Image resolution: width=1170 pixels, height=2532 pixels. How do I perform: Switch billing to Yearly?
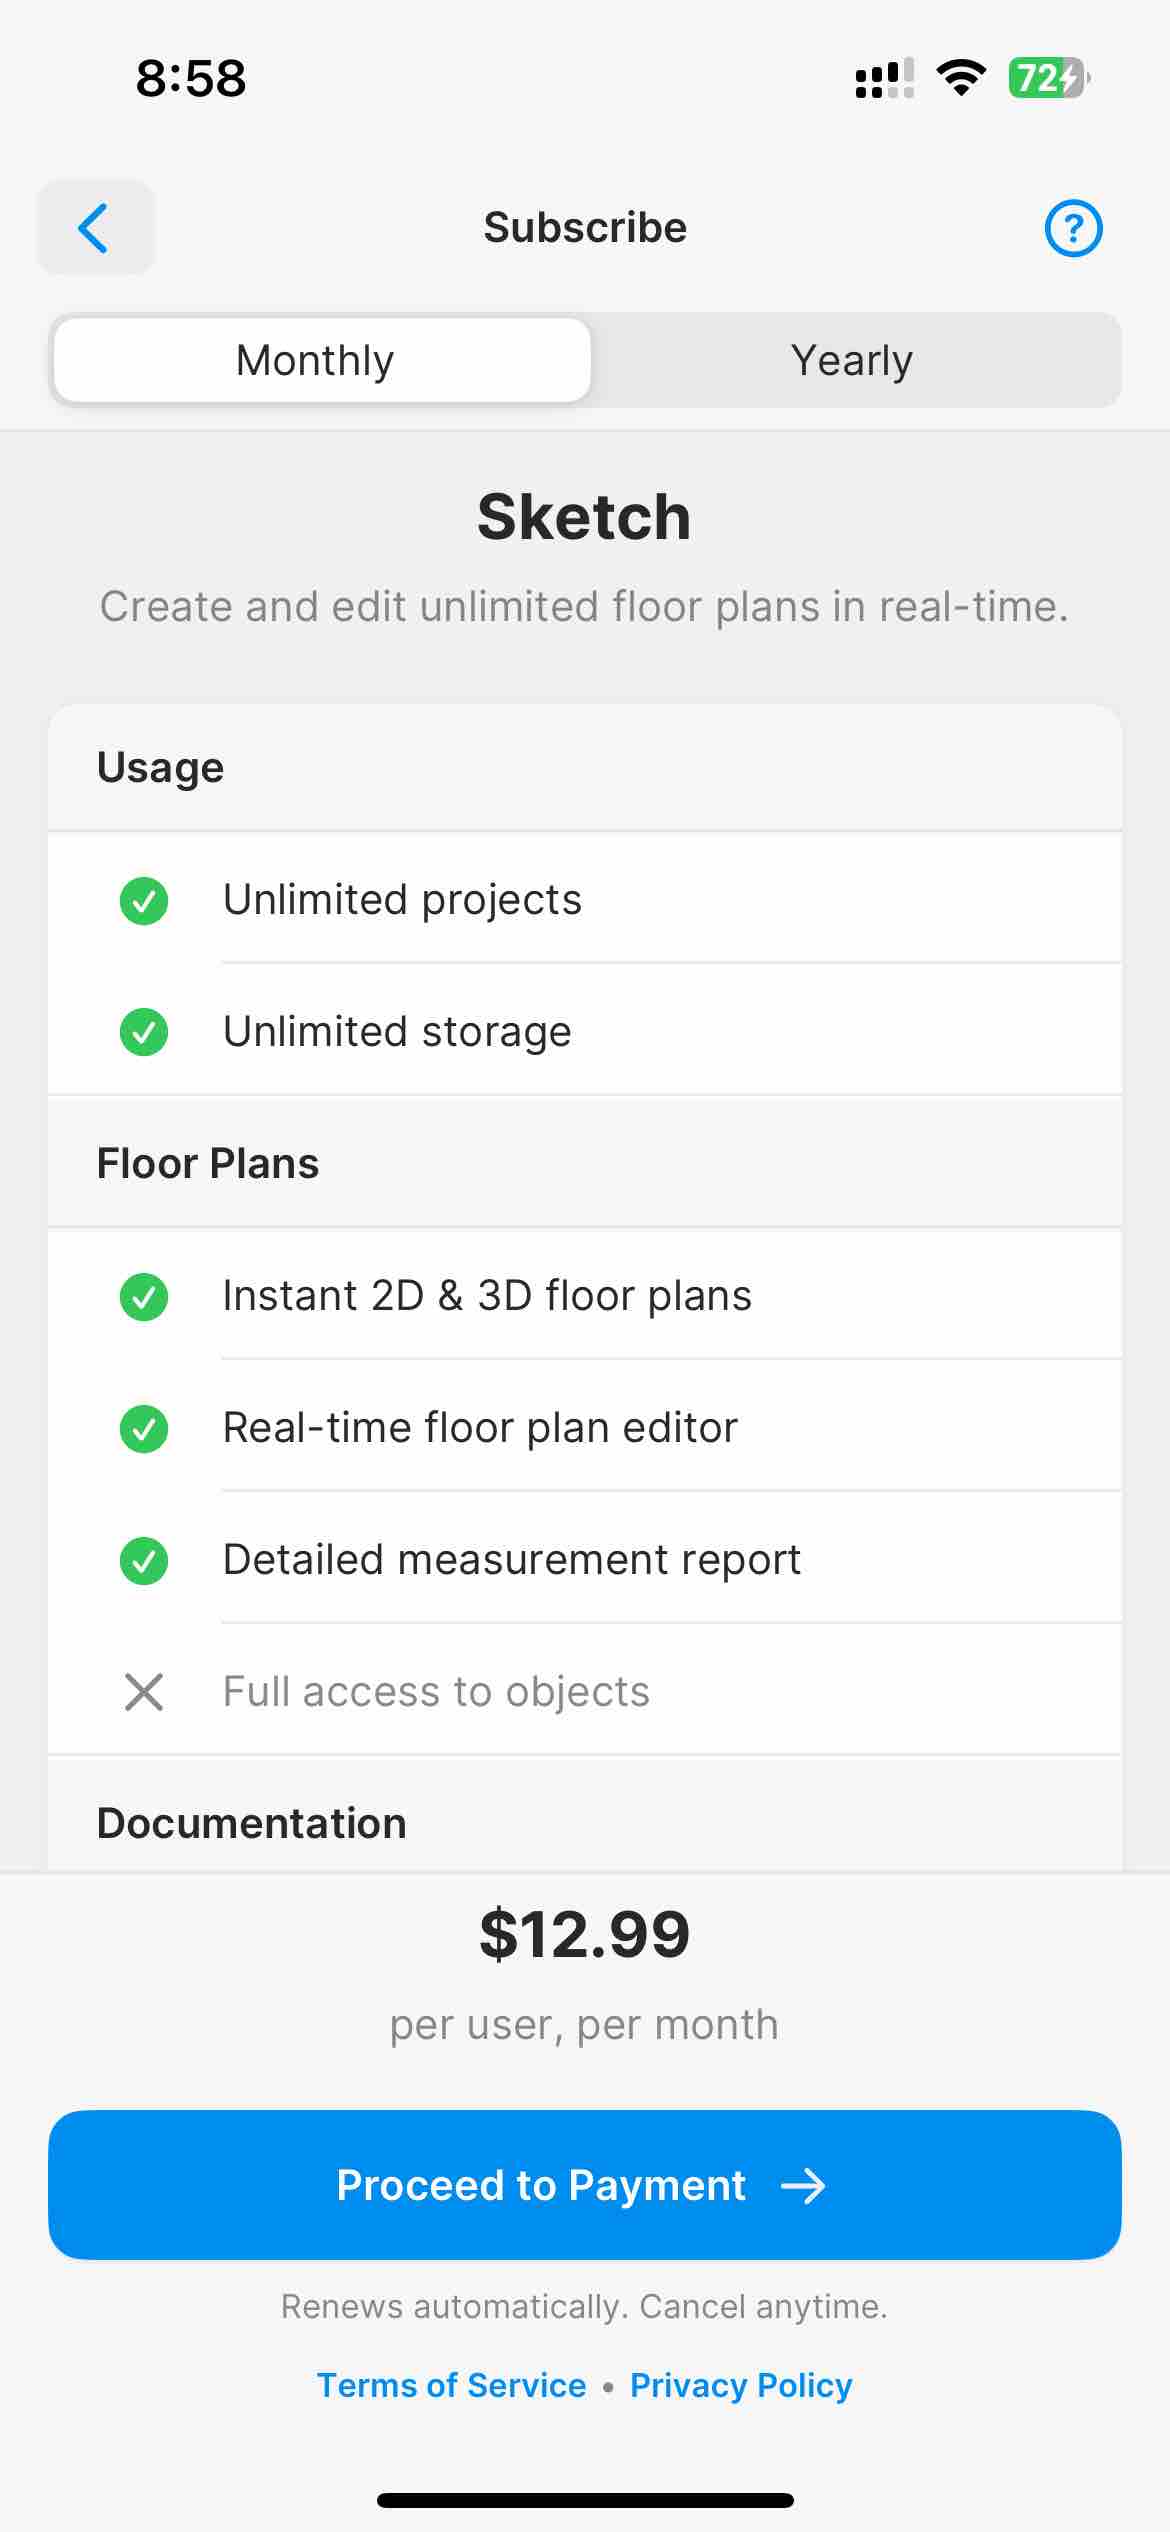click(x=852, y=360)
